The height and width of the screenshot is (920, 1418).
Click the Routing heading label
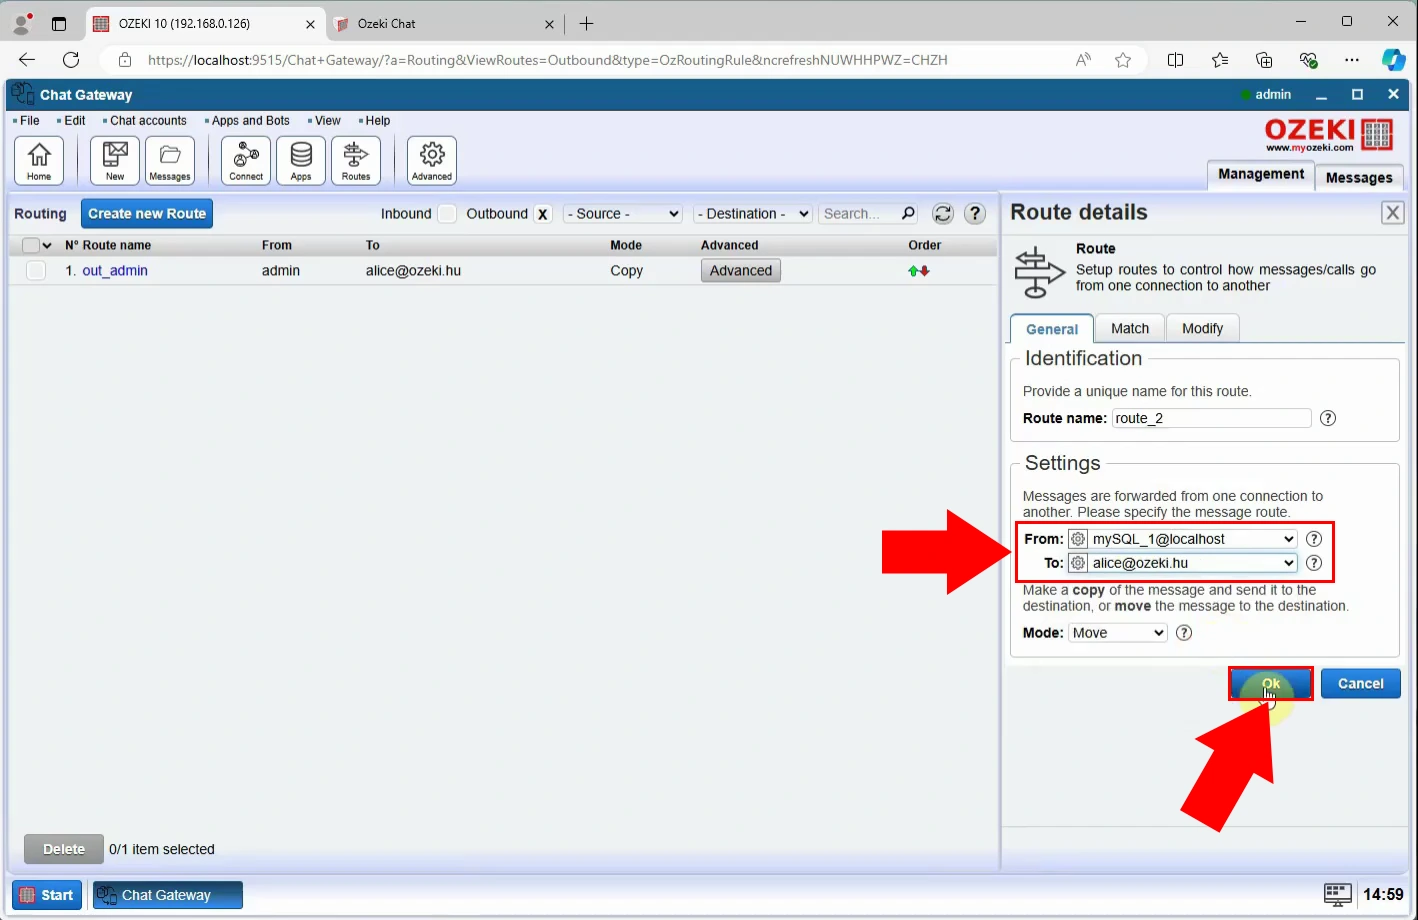(40, 213)
